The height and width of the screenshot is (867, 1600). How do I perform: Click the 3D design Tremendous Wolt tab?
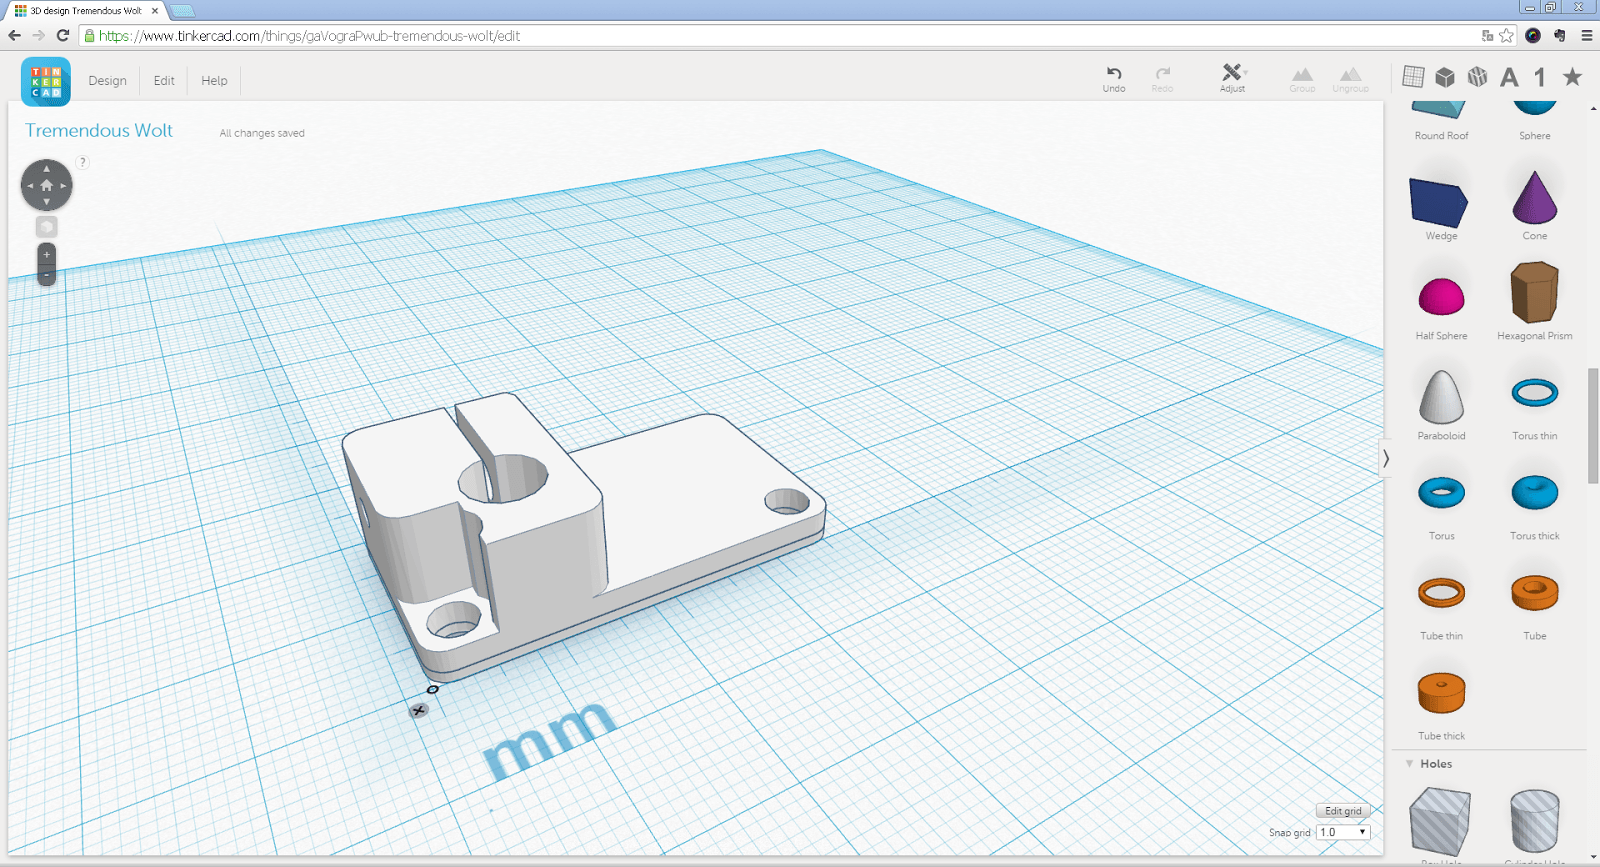tap(86, 11)
